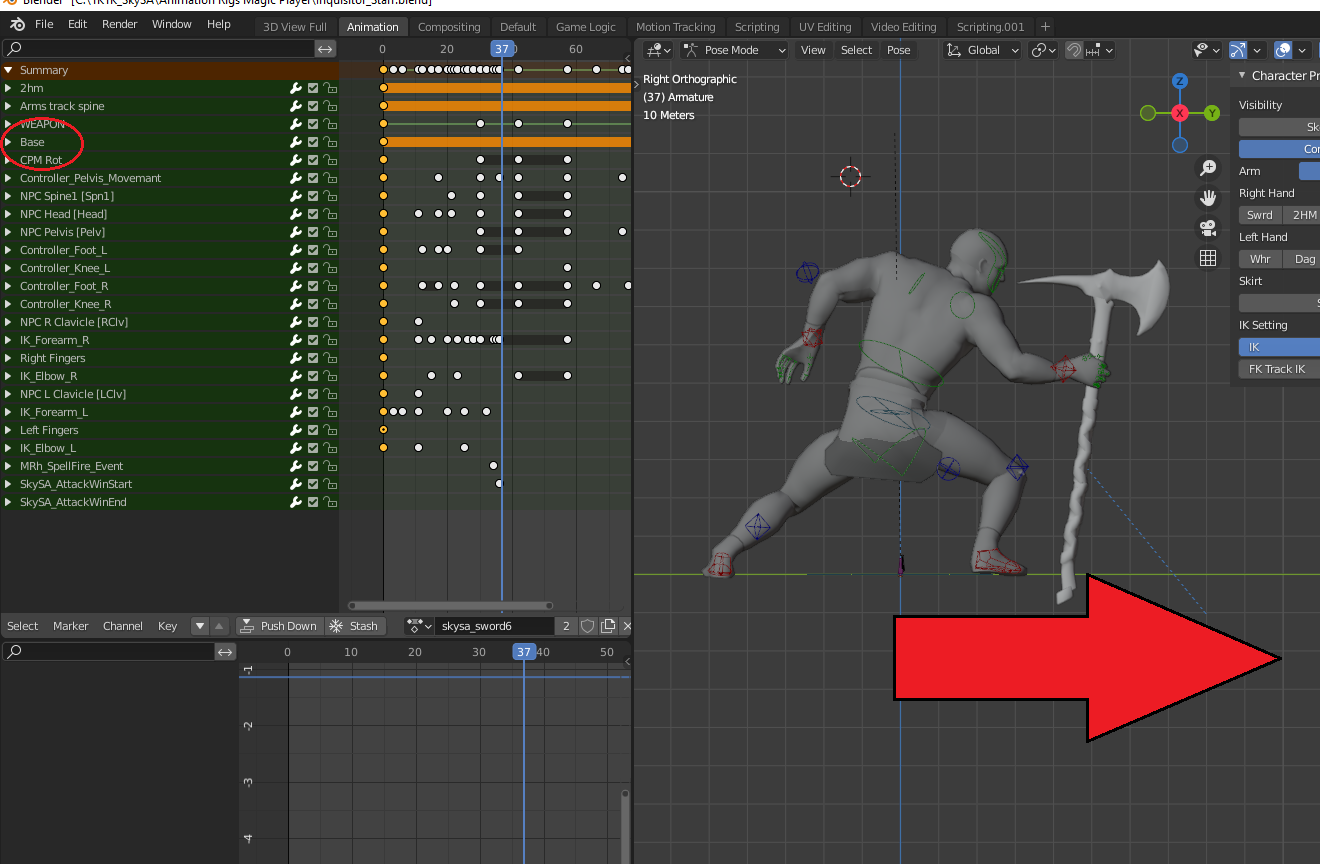
Task: Switch to the Compositing workspace tab
Action: click(449, 27)
